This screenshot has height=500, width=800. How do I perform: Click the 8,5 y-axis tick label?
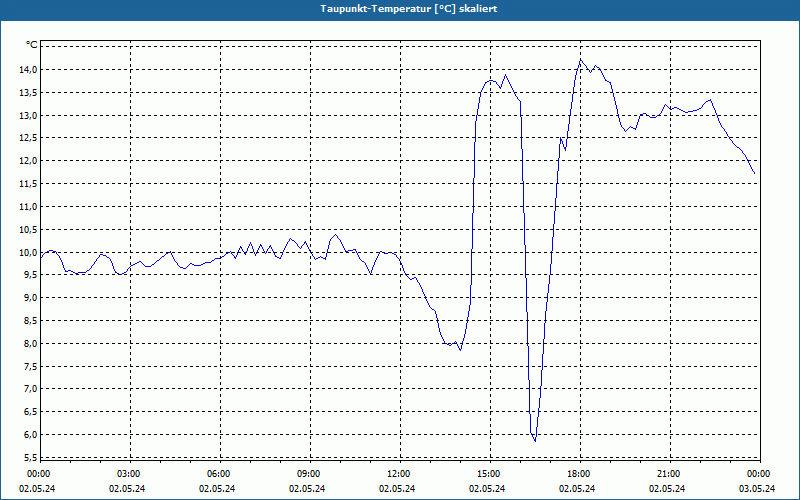tap(32, 320)
